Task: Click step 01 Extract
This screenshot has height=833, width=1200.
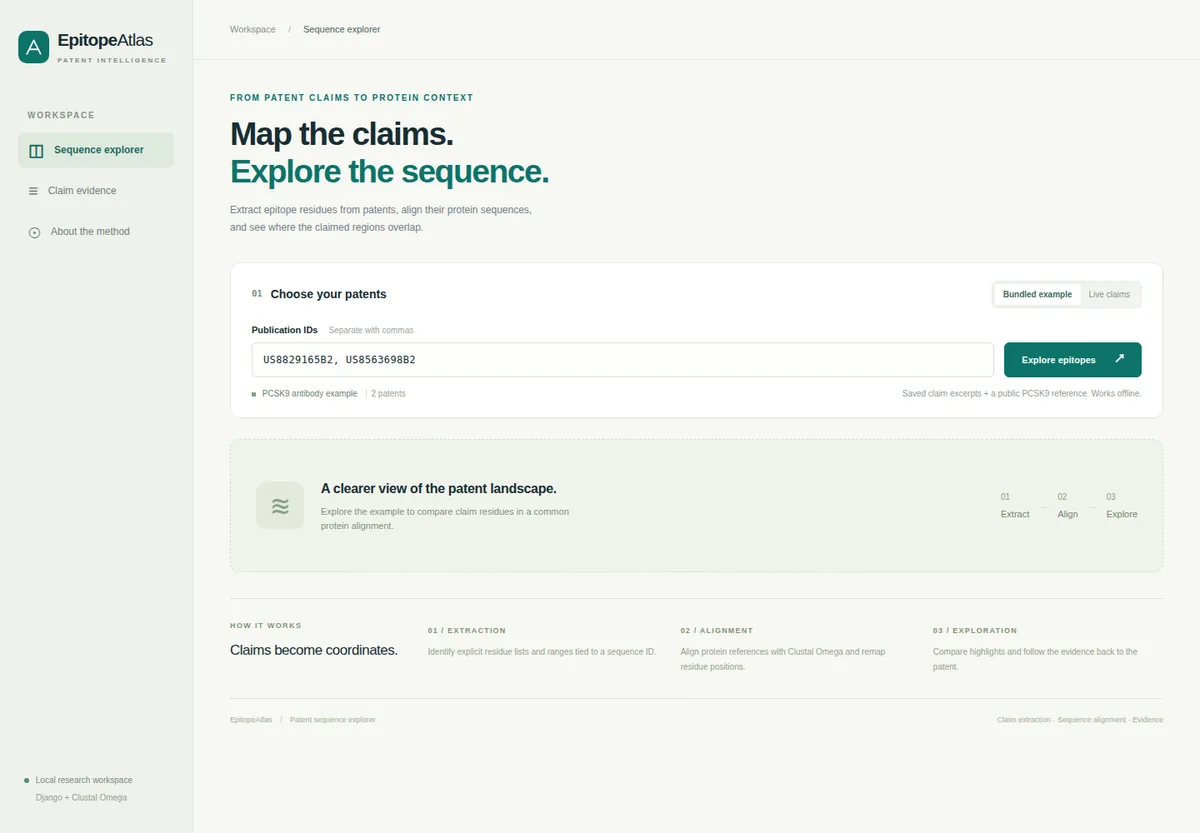Action: [1015, 505]
